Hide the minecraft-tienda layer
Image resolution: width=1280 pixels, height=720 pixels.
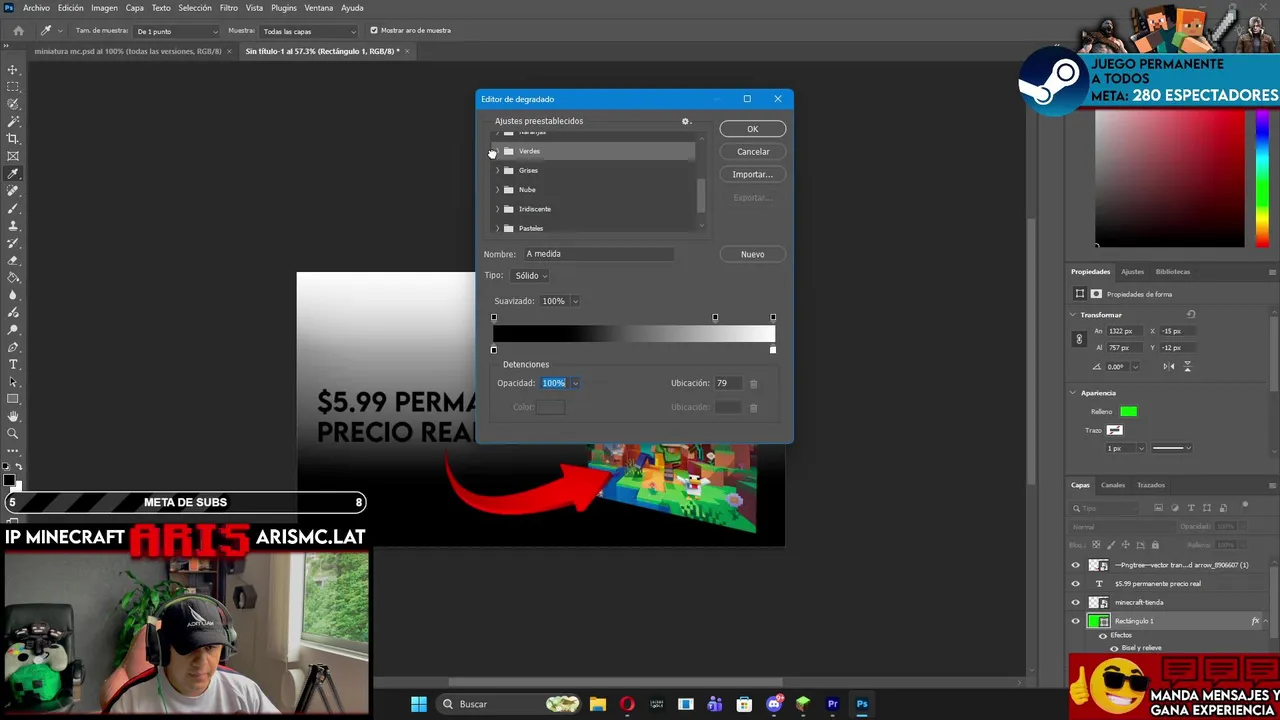coord(1076,602)
